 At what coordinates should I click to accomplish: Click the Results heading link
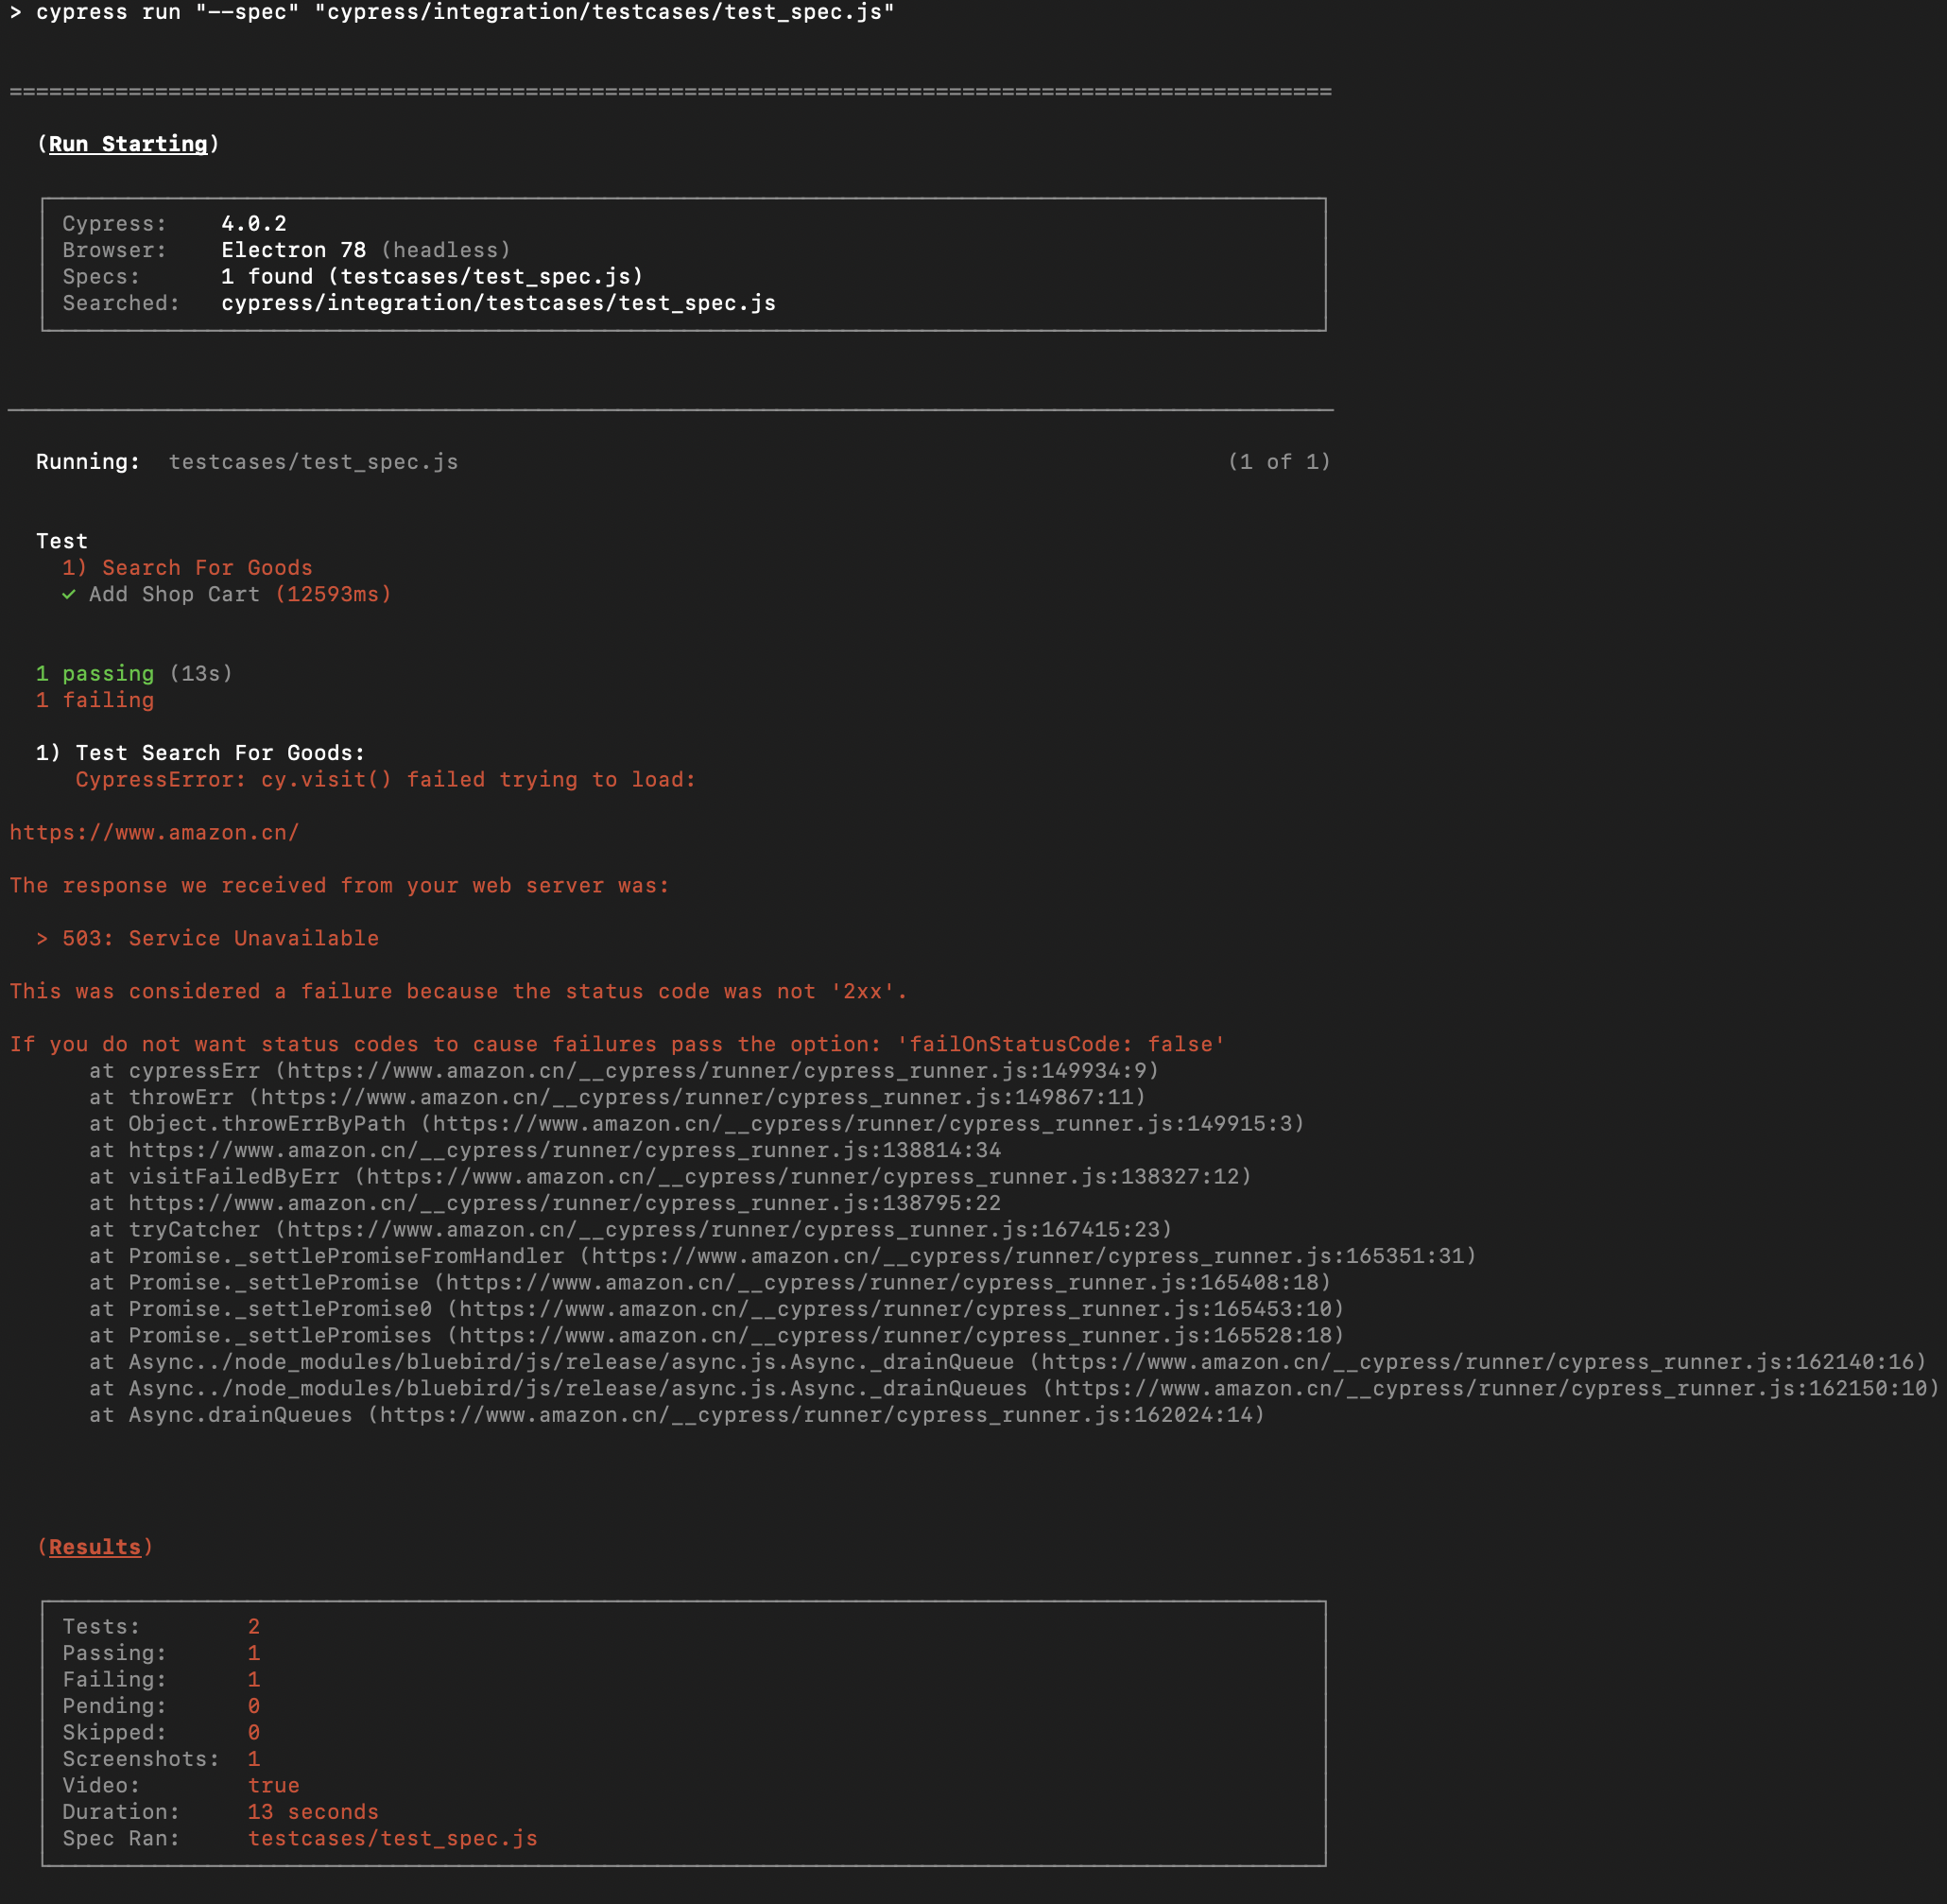click(95, 1547)
